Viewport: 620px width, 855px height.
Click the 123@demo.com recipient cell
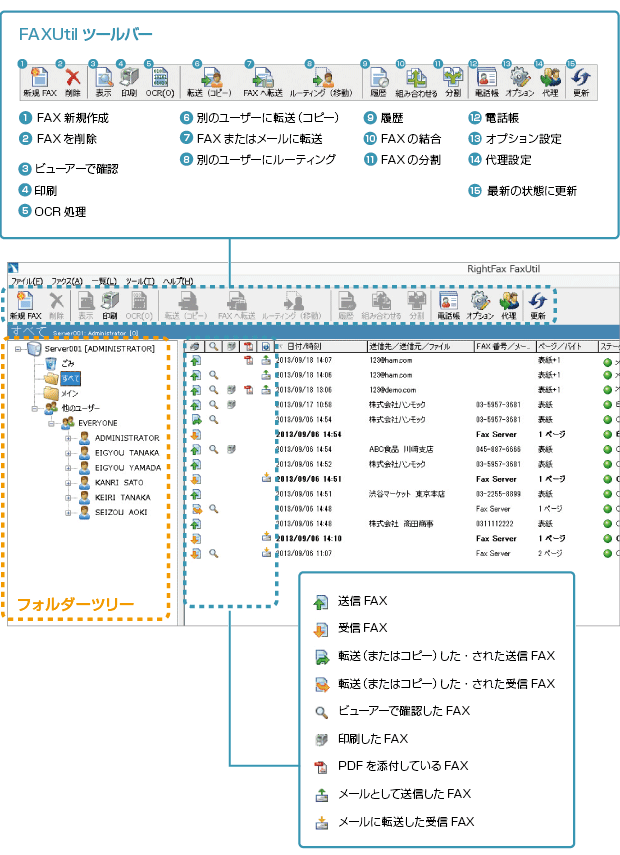[x=393, y=390]
